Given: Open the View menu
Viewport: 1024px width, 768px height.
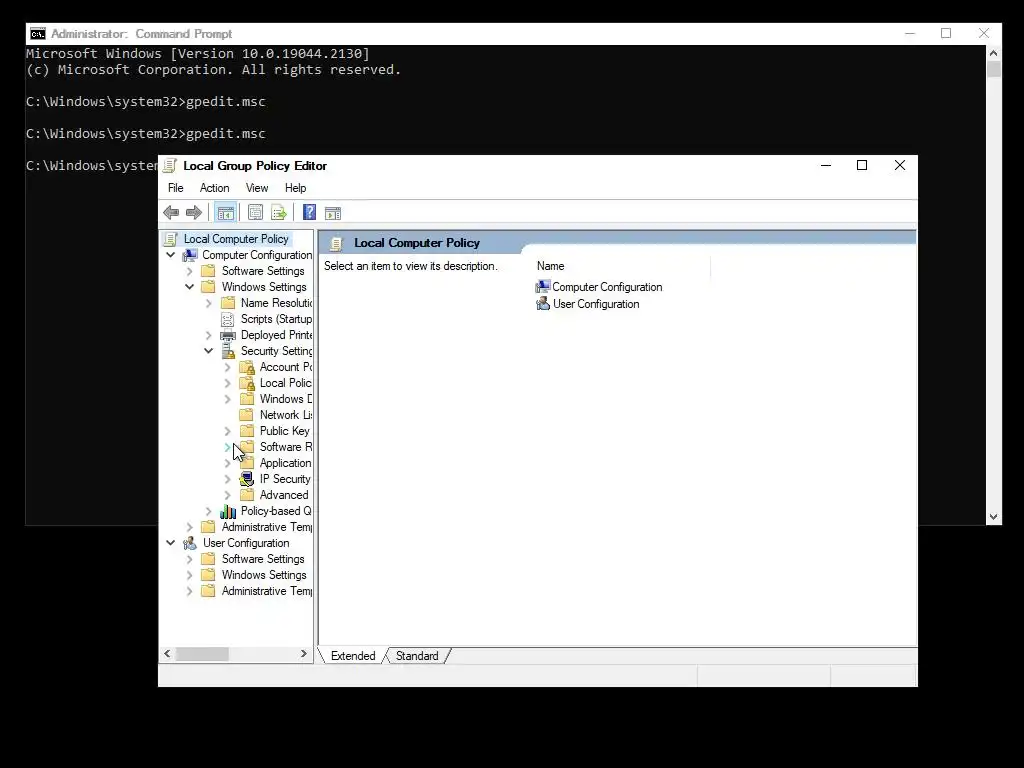Looking at the screenshot, I should (257, 188).
